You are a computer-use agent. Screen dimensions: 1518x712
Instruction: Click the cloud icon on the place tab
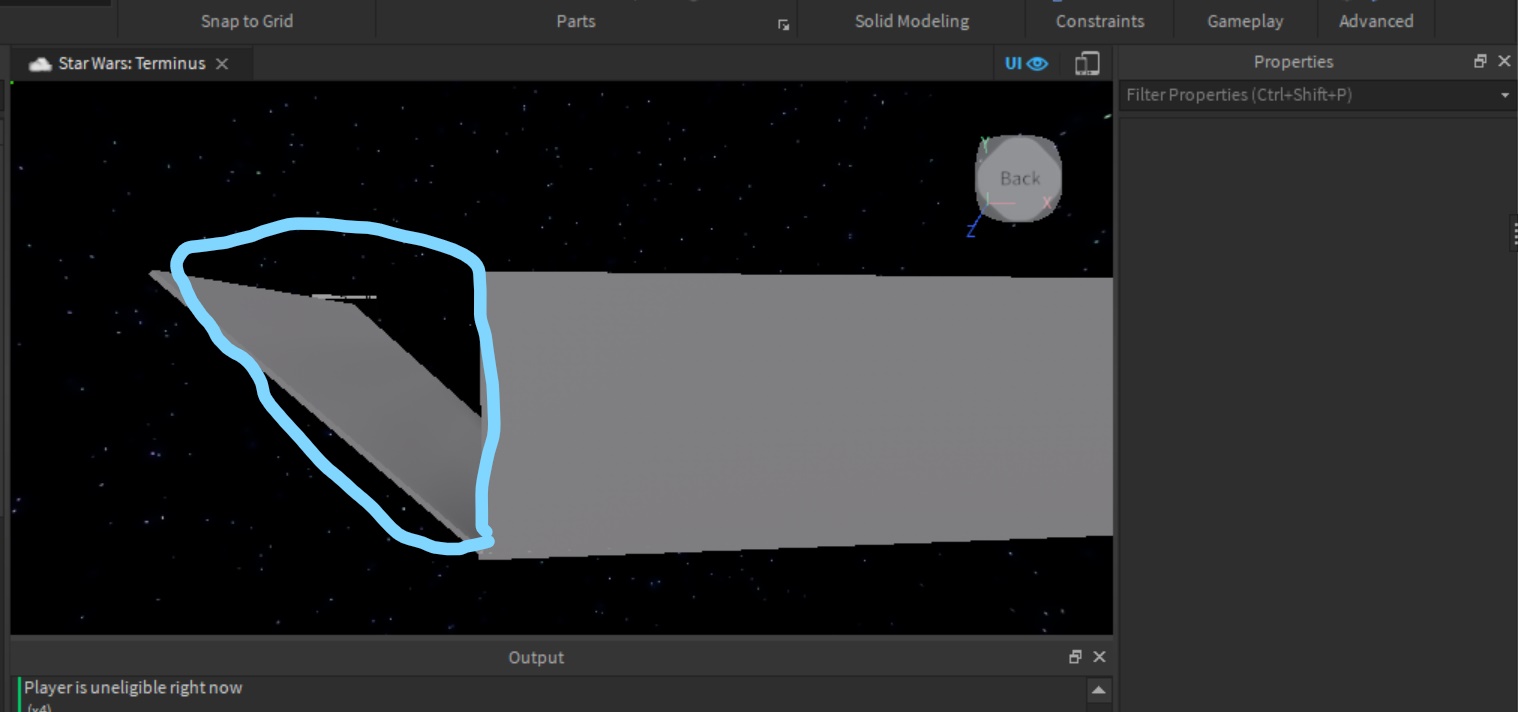click(x=40, y=64)
